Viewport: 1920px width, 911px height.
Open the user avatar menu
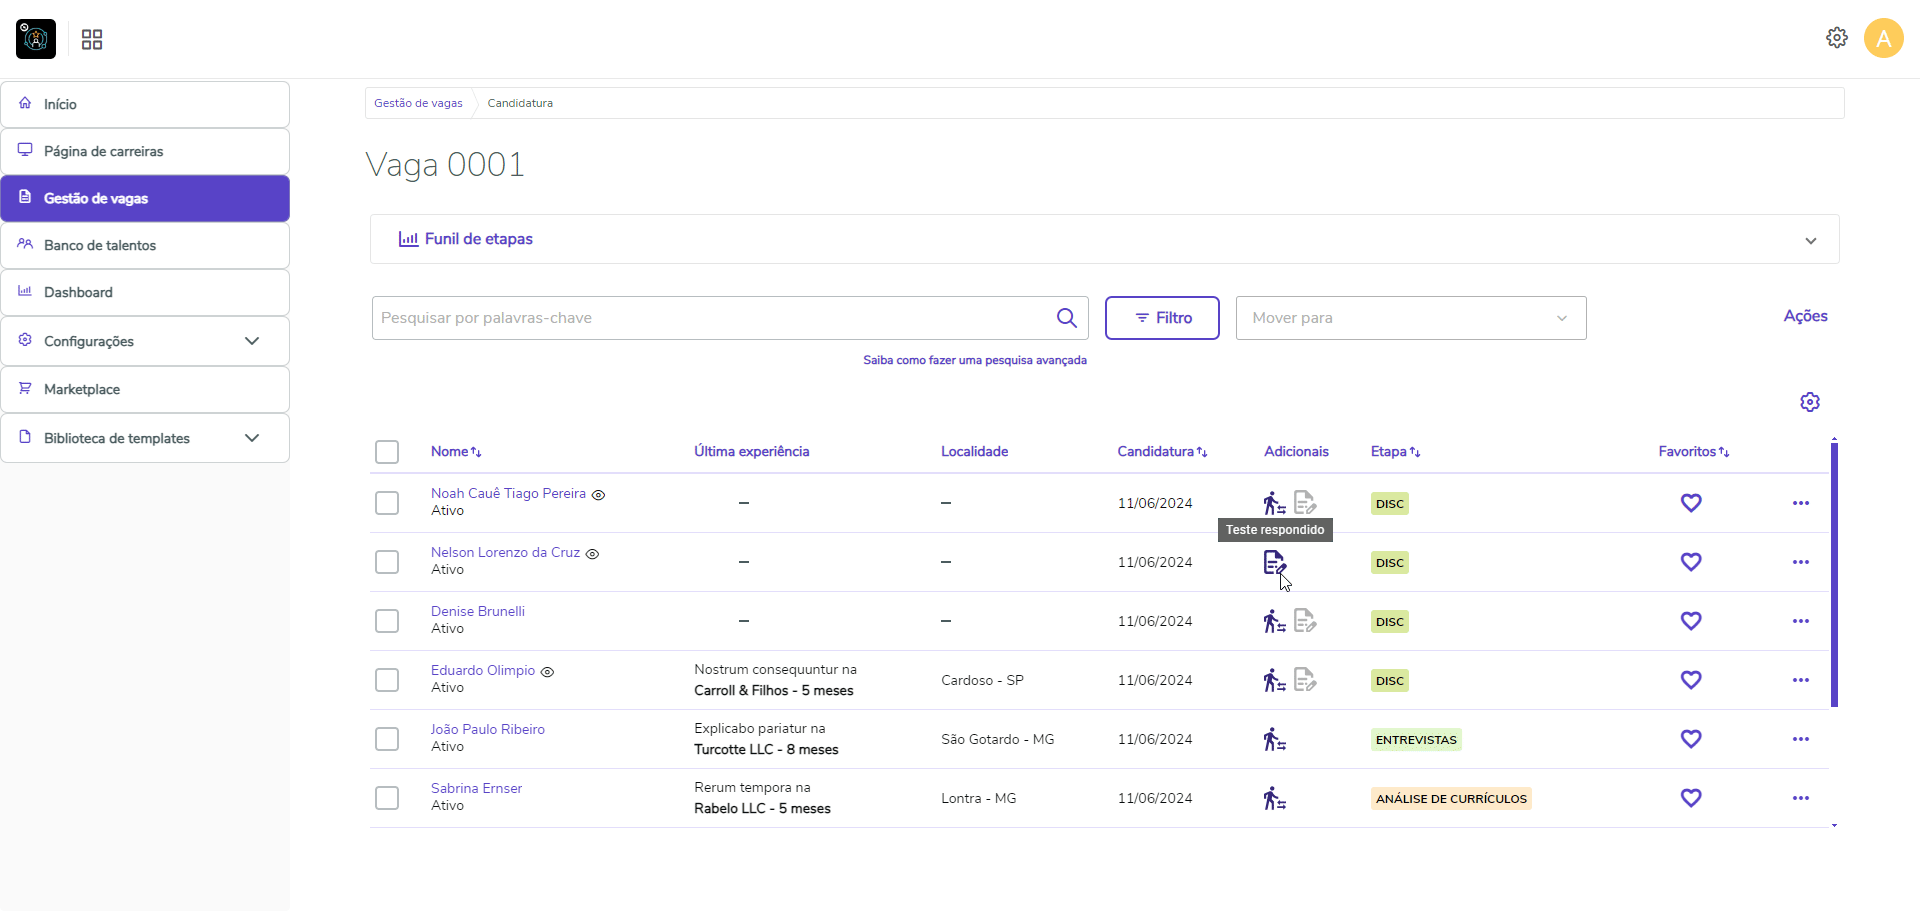pos(1883,39)
